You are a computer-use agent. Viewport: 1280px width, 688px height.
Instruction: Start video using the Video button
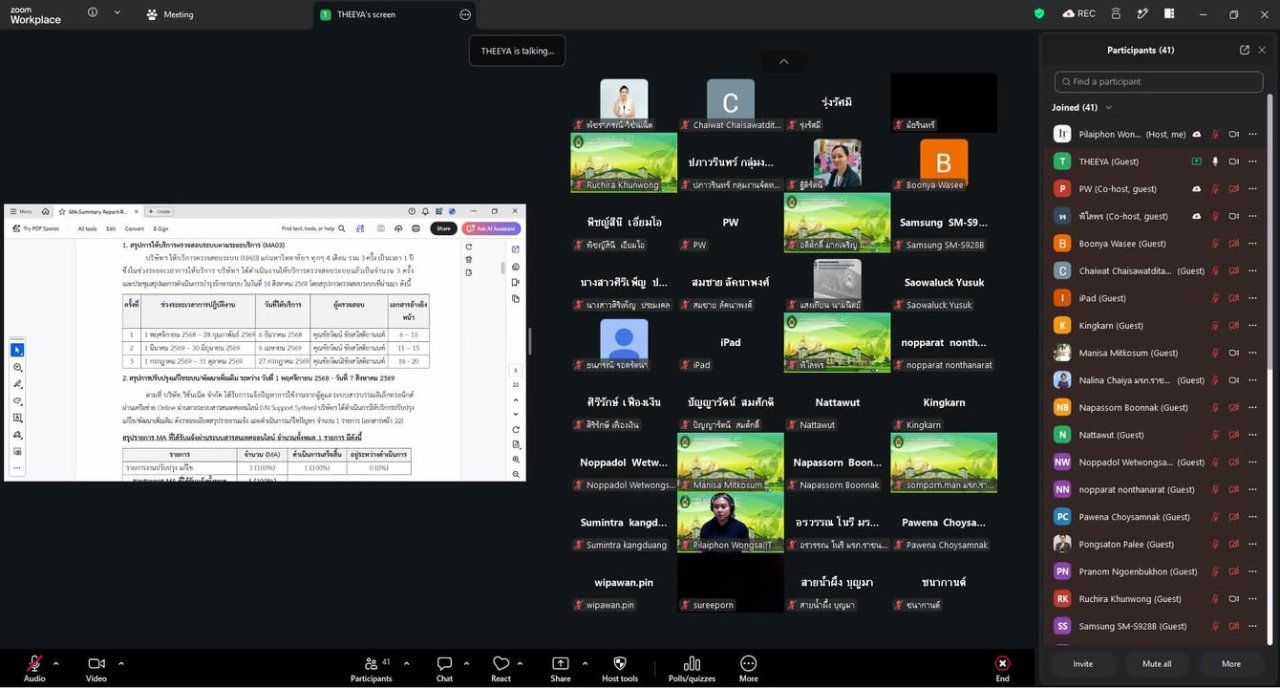[96, 668]
